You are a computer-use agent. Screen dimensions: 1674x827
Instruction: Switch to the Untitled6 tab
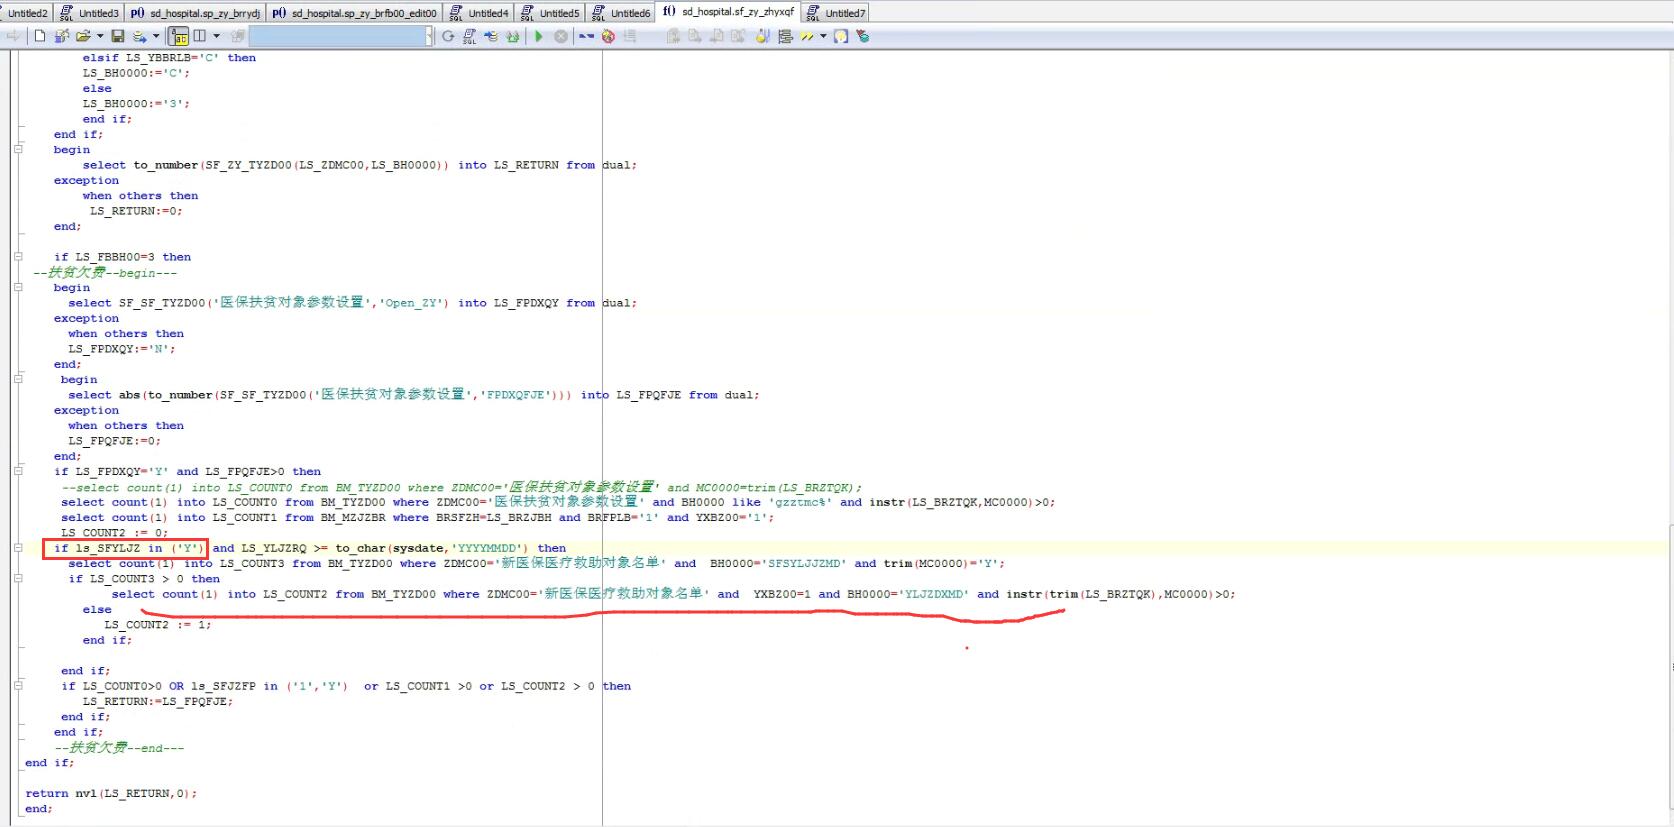[621, 13]
